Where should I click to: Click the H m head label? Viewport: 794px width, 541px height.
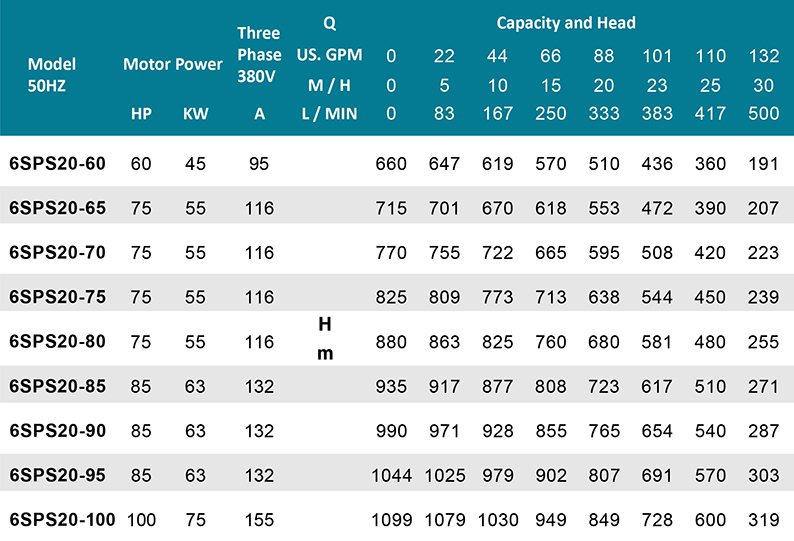tap(325, 339)
